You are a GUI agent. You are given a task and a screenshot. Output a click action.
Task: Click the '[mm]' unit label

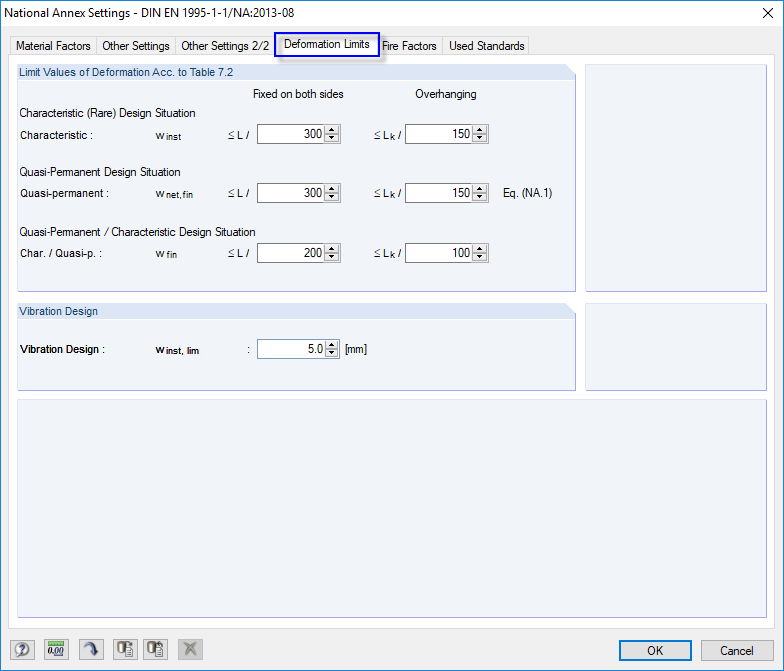(x=356, y=349)
